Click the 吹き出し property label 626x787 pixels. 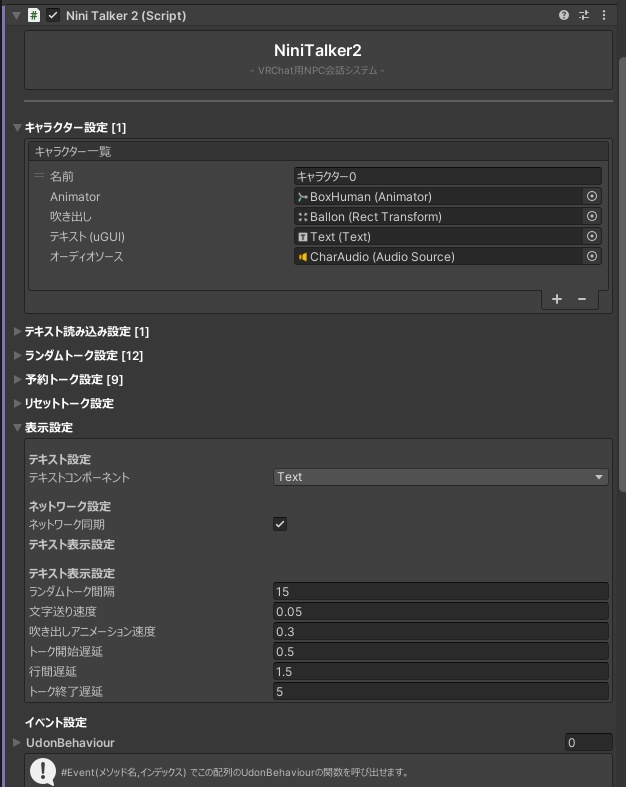click(x=70, y=216)
